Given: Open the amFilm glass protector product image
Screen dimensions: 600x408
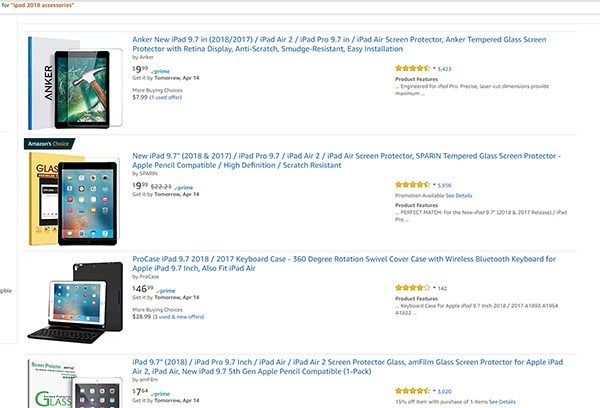Looking at the screenshot, I should click(x=75, y=384).
